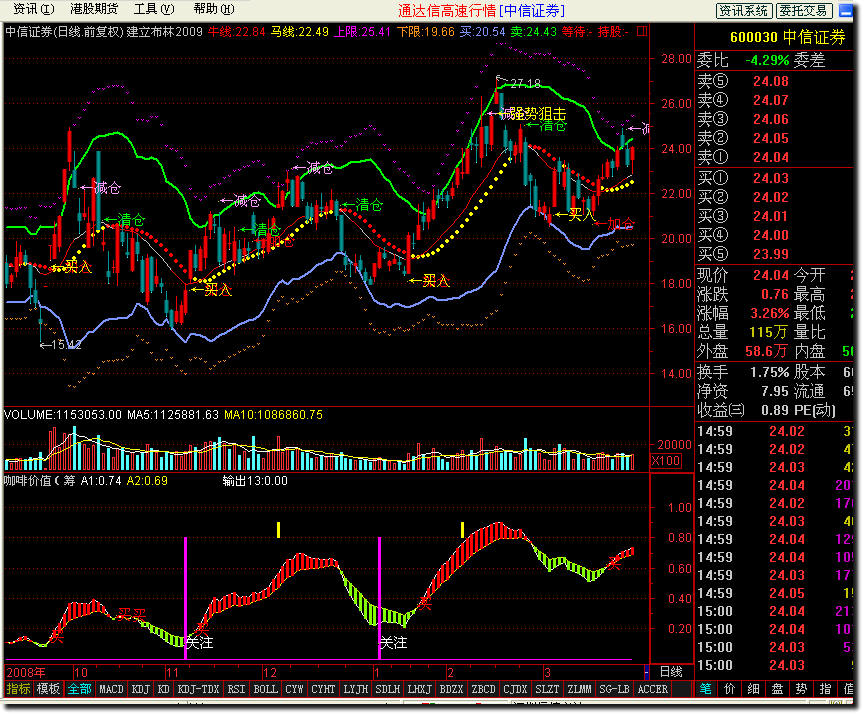Screen dimensions: 865x715
Task: Click the 强势狙击 chart signal label
Action: (x=537, y=113)
